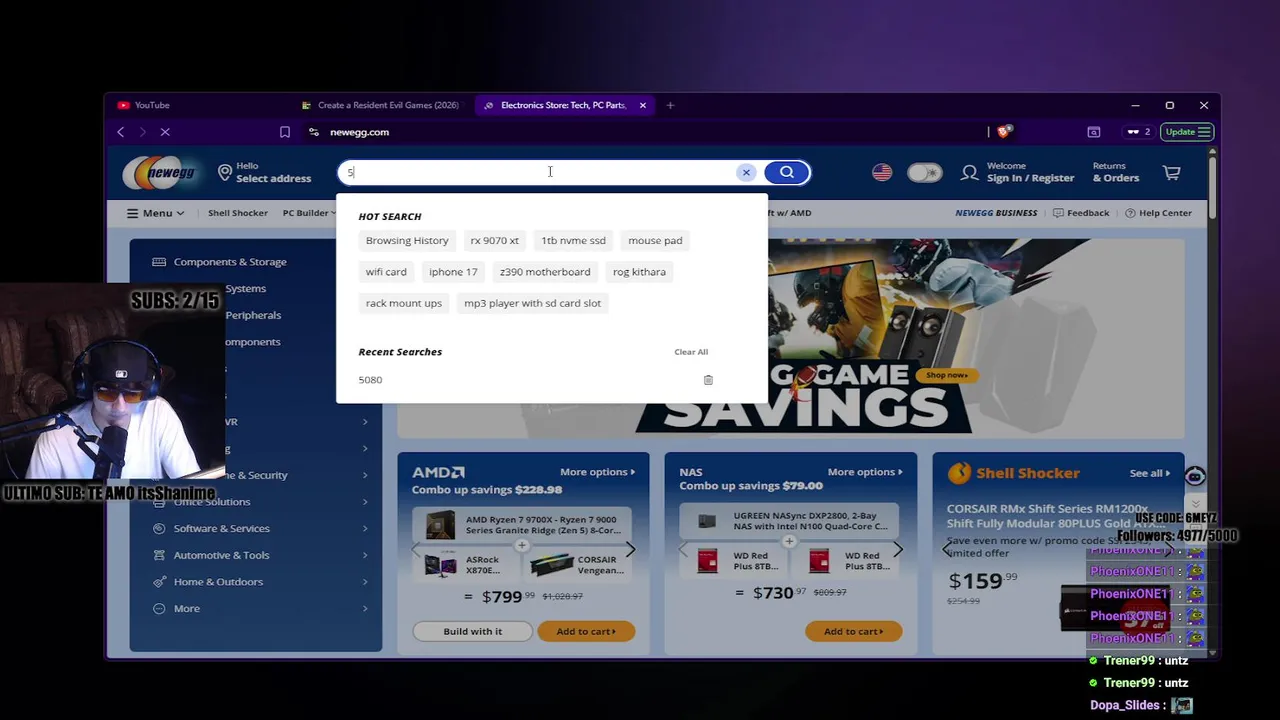Open Returns & Orders

tap(1116, 172)
